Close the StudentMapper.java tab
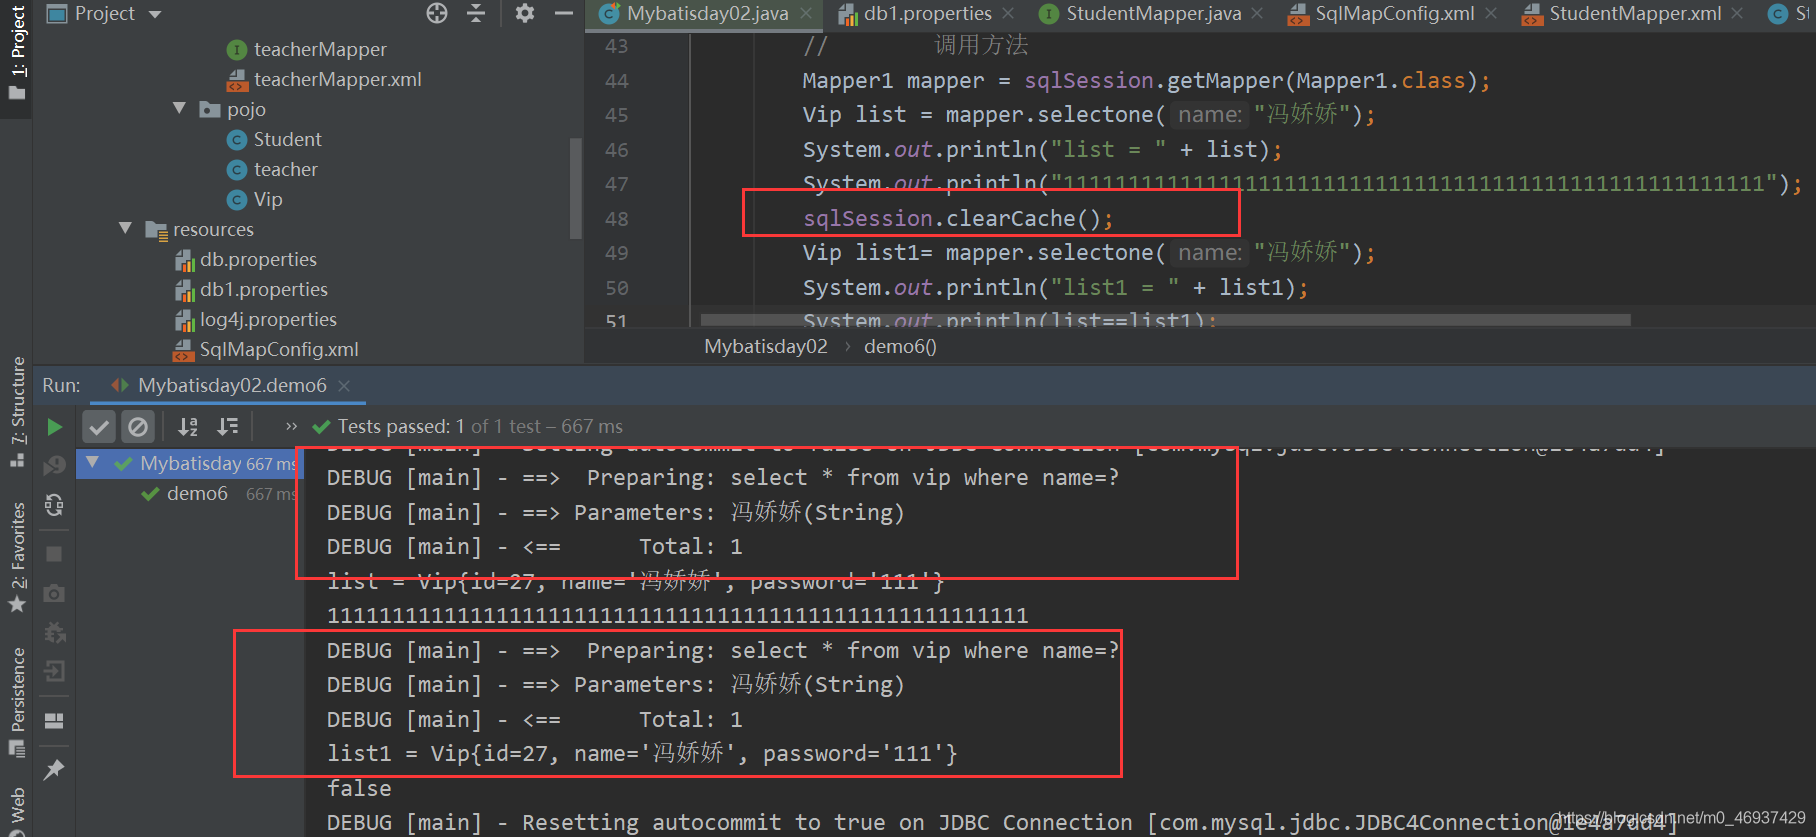The image size is (1816, 837). [1257, 14]
